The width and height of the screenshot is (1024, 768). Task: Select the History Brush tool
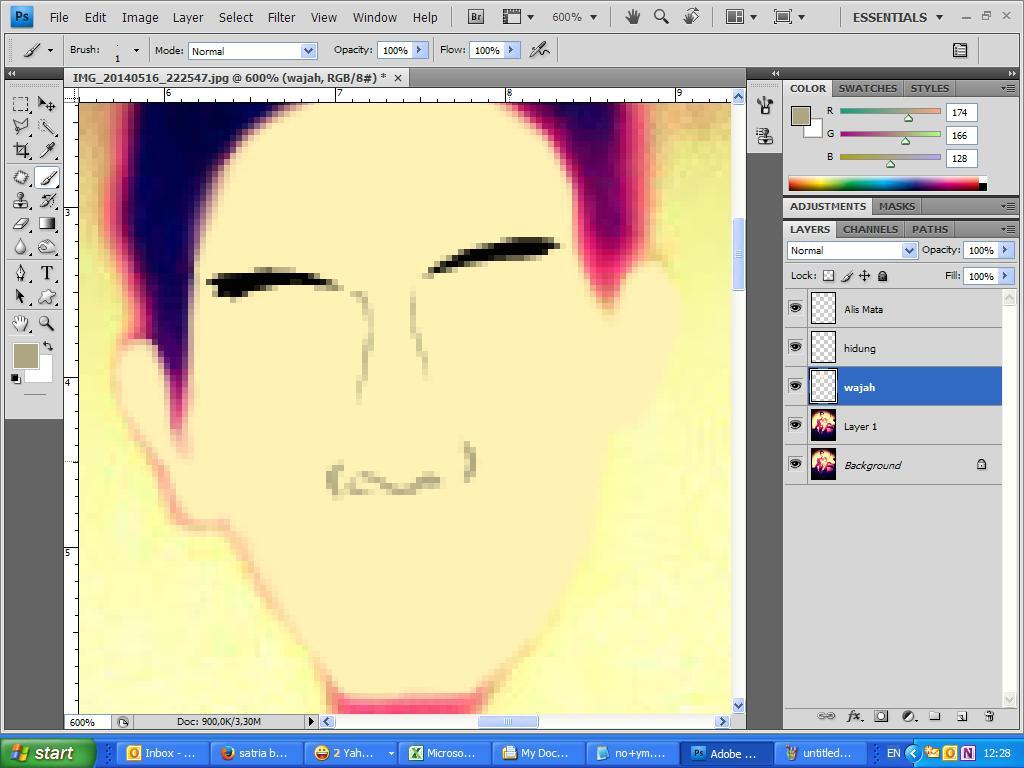(x=46, y=200)
